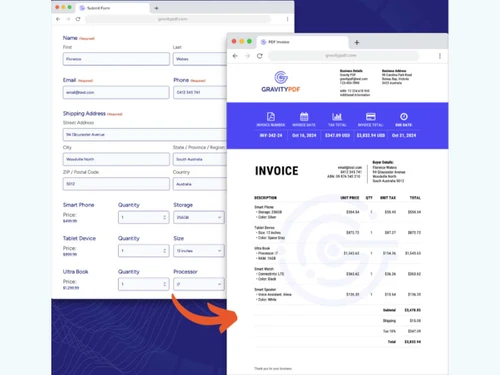Screen dimensions: 500x375
Task: Click back arrow in Submit Form window
Action: pos(58,19)
